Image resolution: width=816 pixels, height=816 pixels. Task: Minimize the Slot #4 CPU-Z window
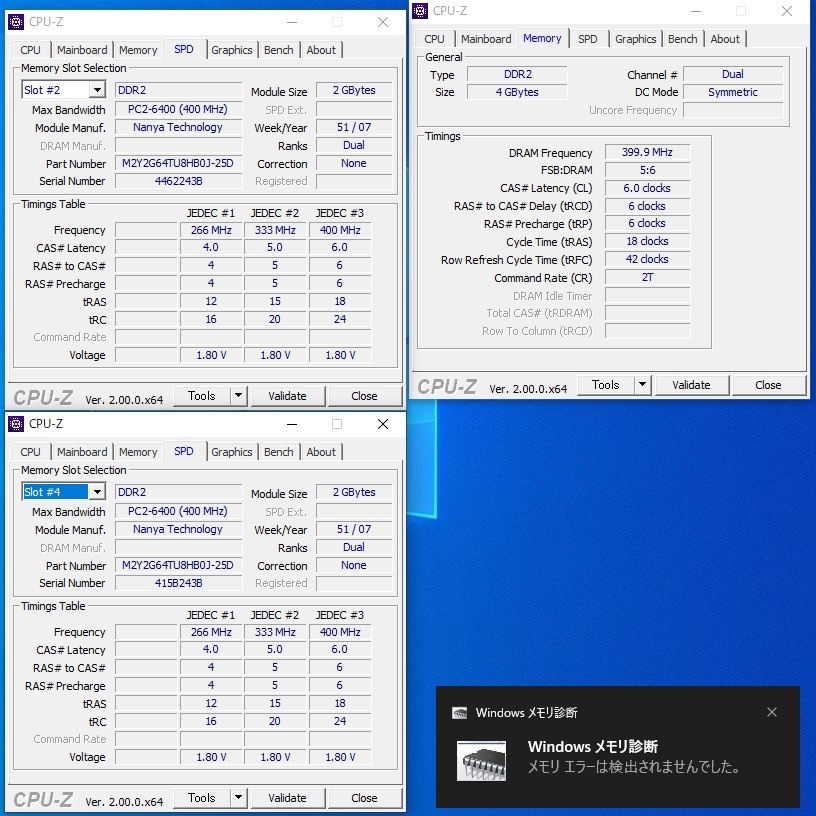292,424
